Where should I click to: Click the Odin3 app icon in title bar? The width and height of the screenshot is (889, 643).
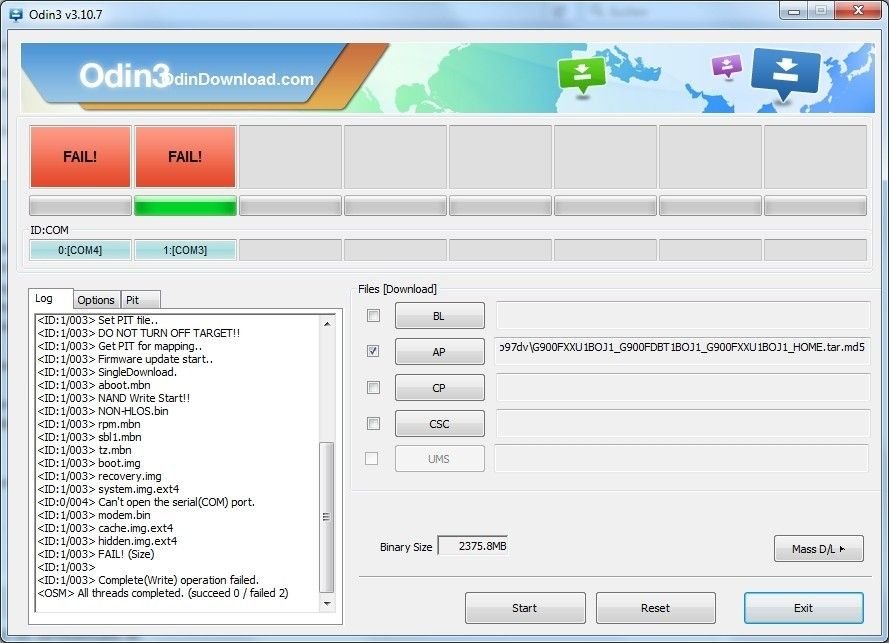[x=16, y=15]
